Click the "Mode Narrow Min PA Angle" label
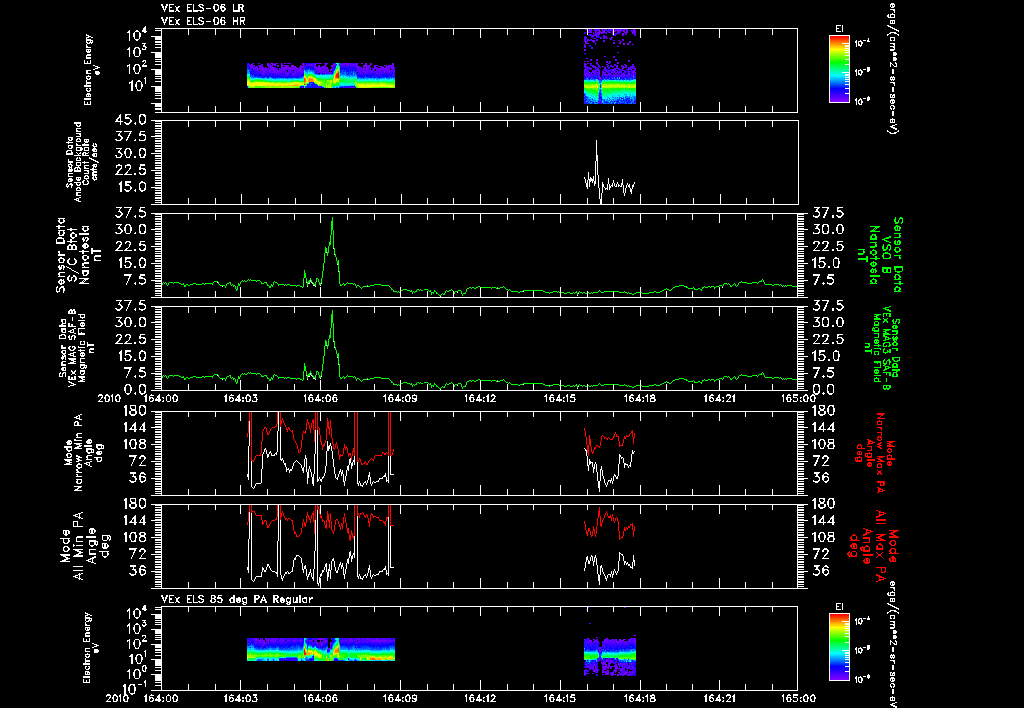The image size is (1024, 708). (x=82, y=451)
